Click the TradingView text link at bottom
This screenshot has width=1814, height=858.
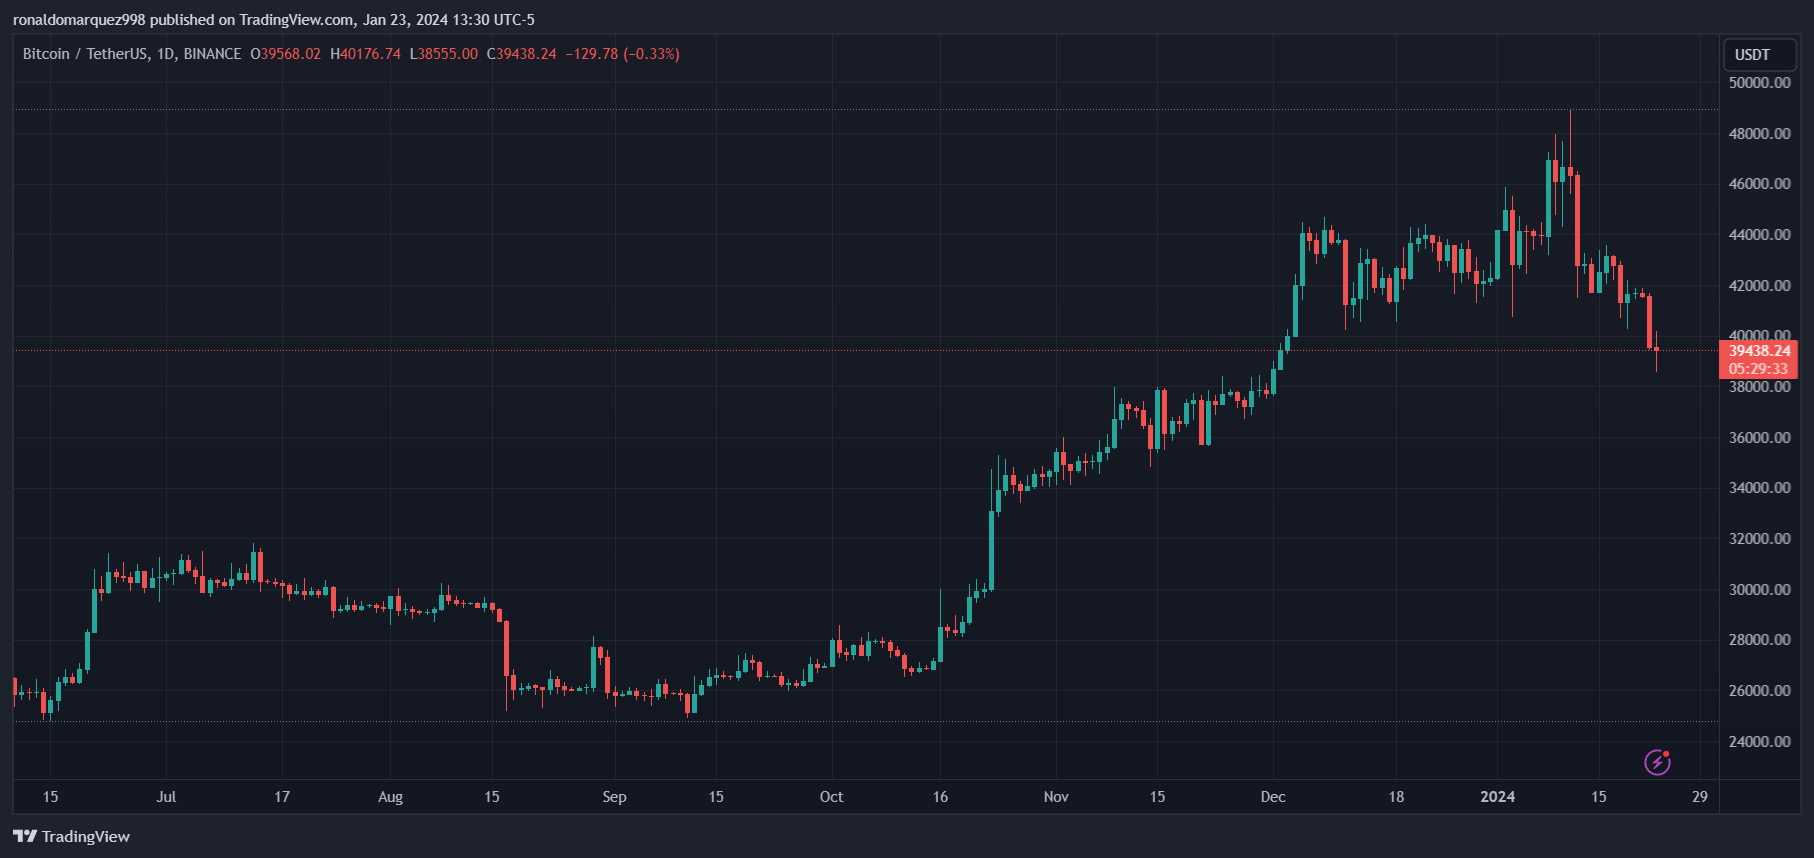click(86, 837)
